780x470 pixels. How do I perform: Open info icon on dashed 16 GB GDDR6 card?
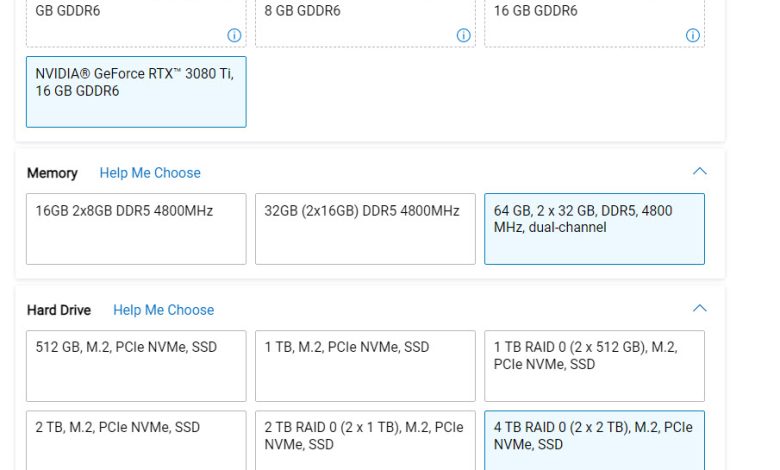[x=693, y=35]
